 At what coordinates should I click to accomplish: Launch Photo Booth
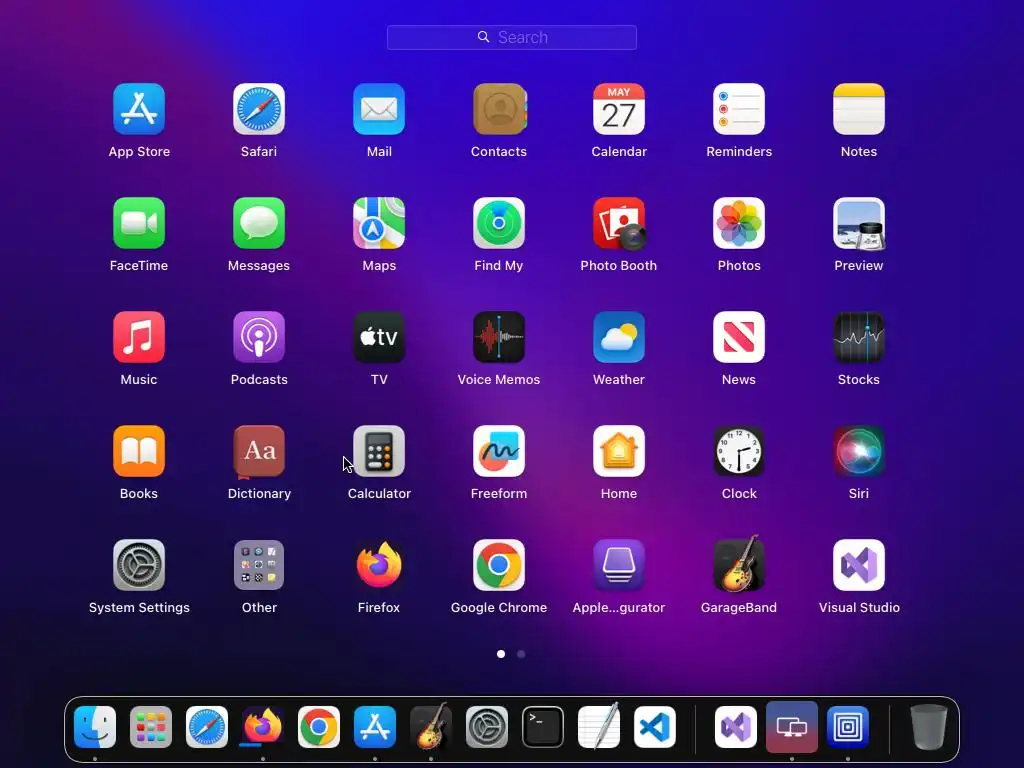click(x=618, y=223)
